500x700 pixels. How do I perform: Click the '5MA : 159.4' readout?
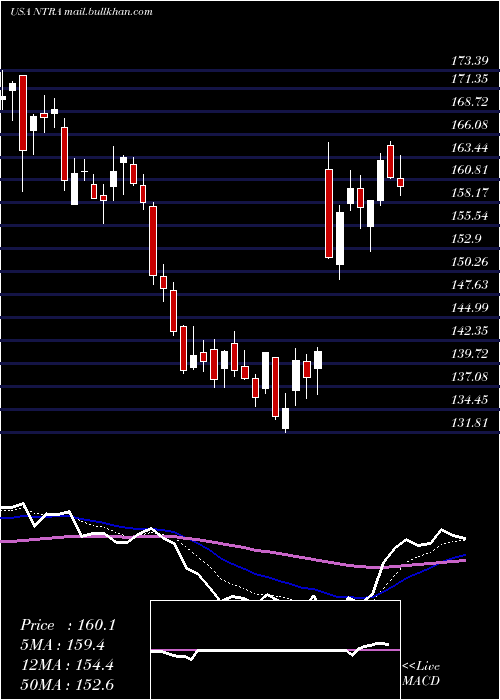click(64, 645)
